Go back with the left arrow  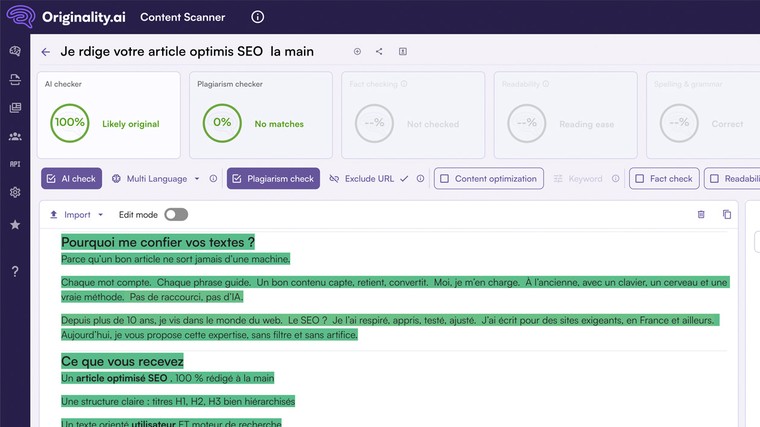coord(46,52)
